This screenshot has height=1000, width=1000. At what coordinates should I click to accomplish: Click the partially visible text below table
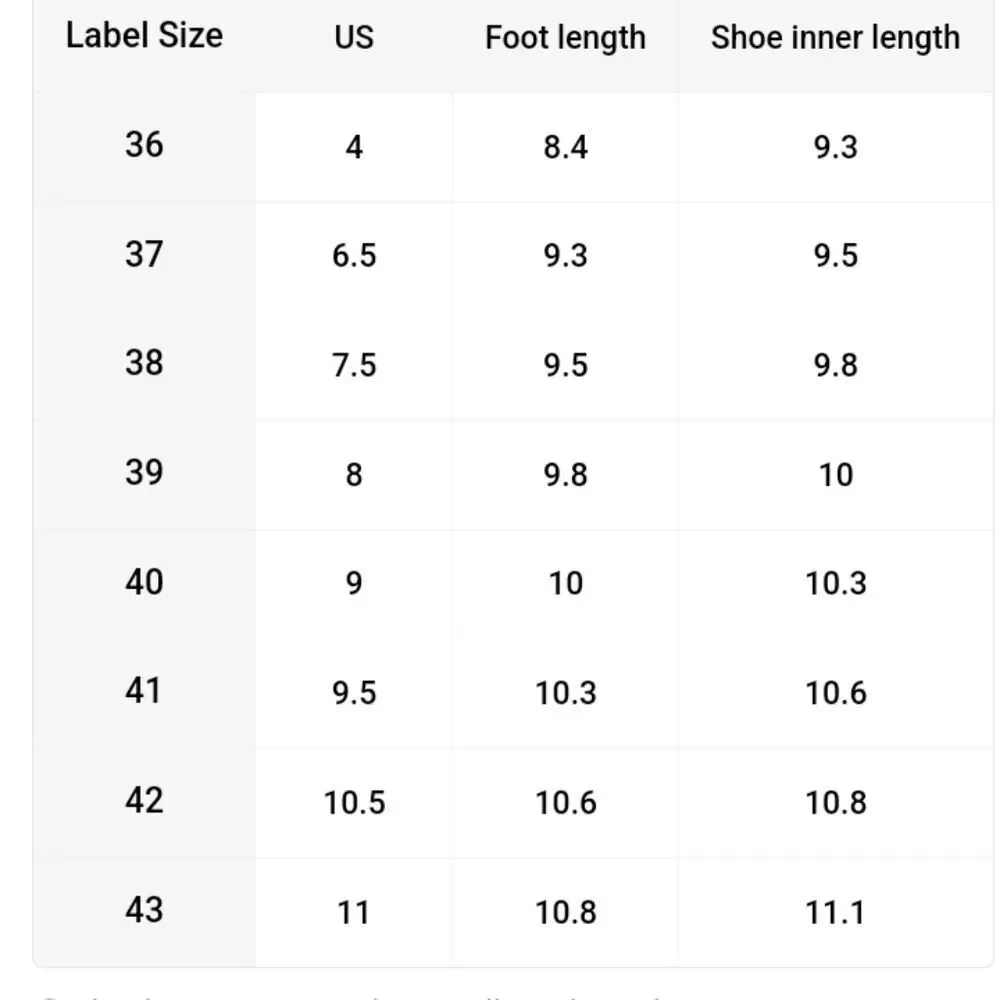pyautogui.click(x=351, y=996)
